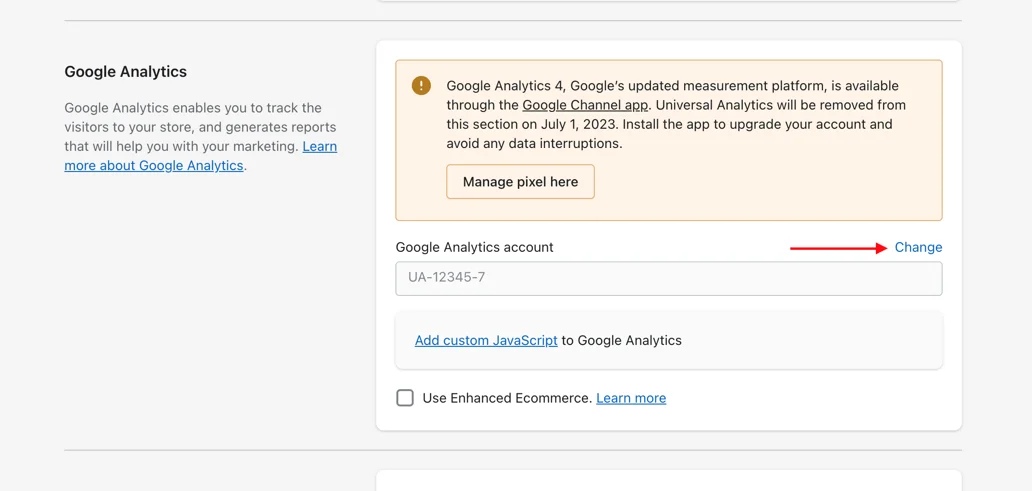Image resolution: width=1032 pixels, height=491 pixels.
Task: Click the Google Analytics section heading
Action: (126, 72)
